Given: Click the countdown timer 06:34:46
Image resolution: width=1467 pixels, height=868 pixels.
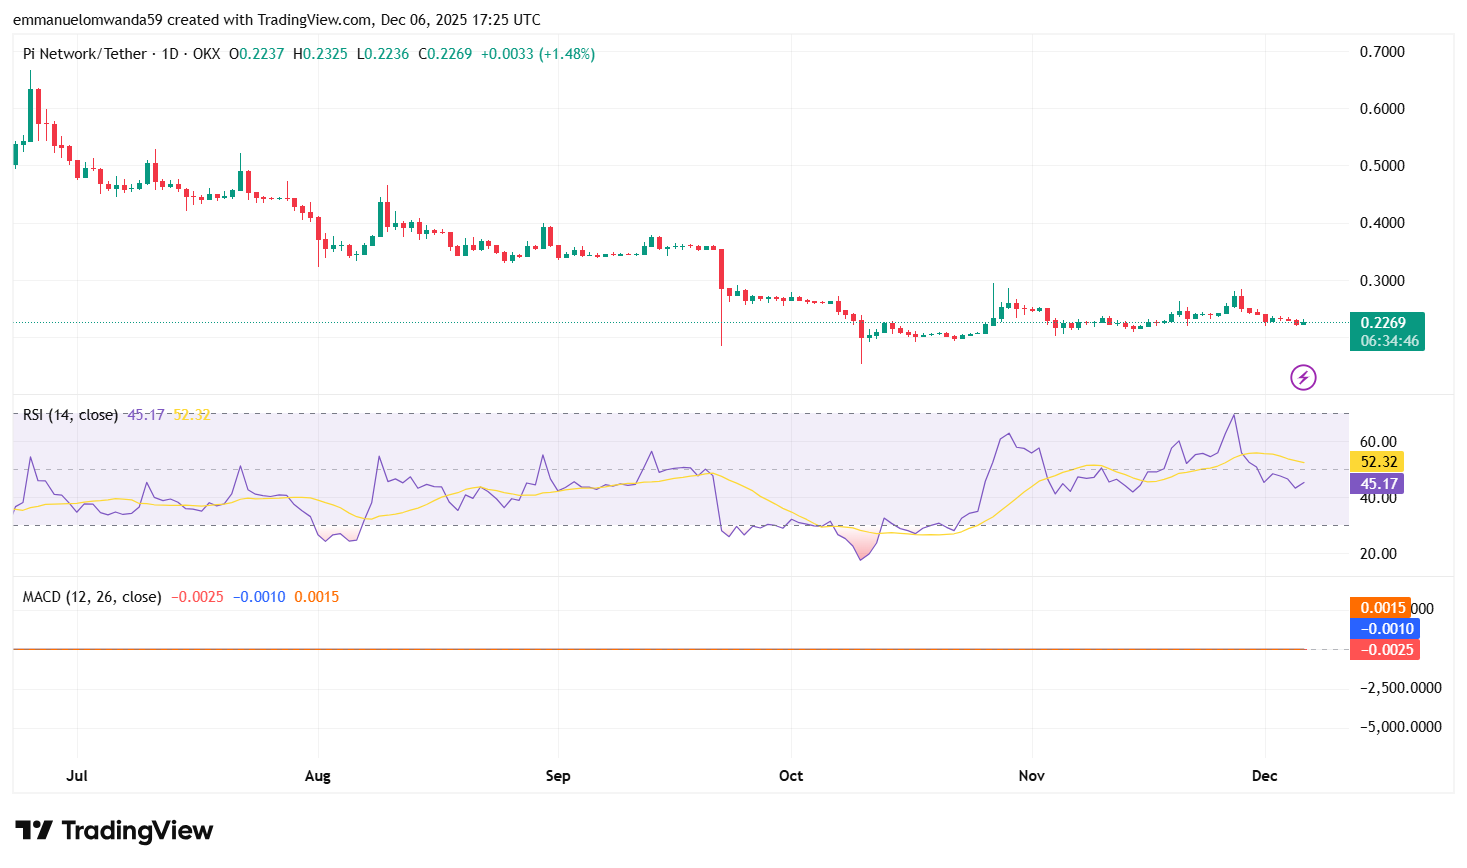Looking at the screenshot, I should click(1389, 341).
